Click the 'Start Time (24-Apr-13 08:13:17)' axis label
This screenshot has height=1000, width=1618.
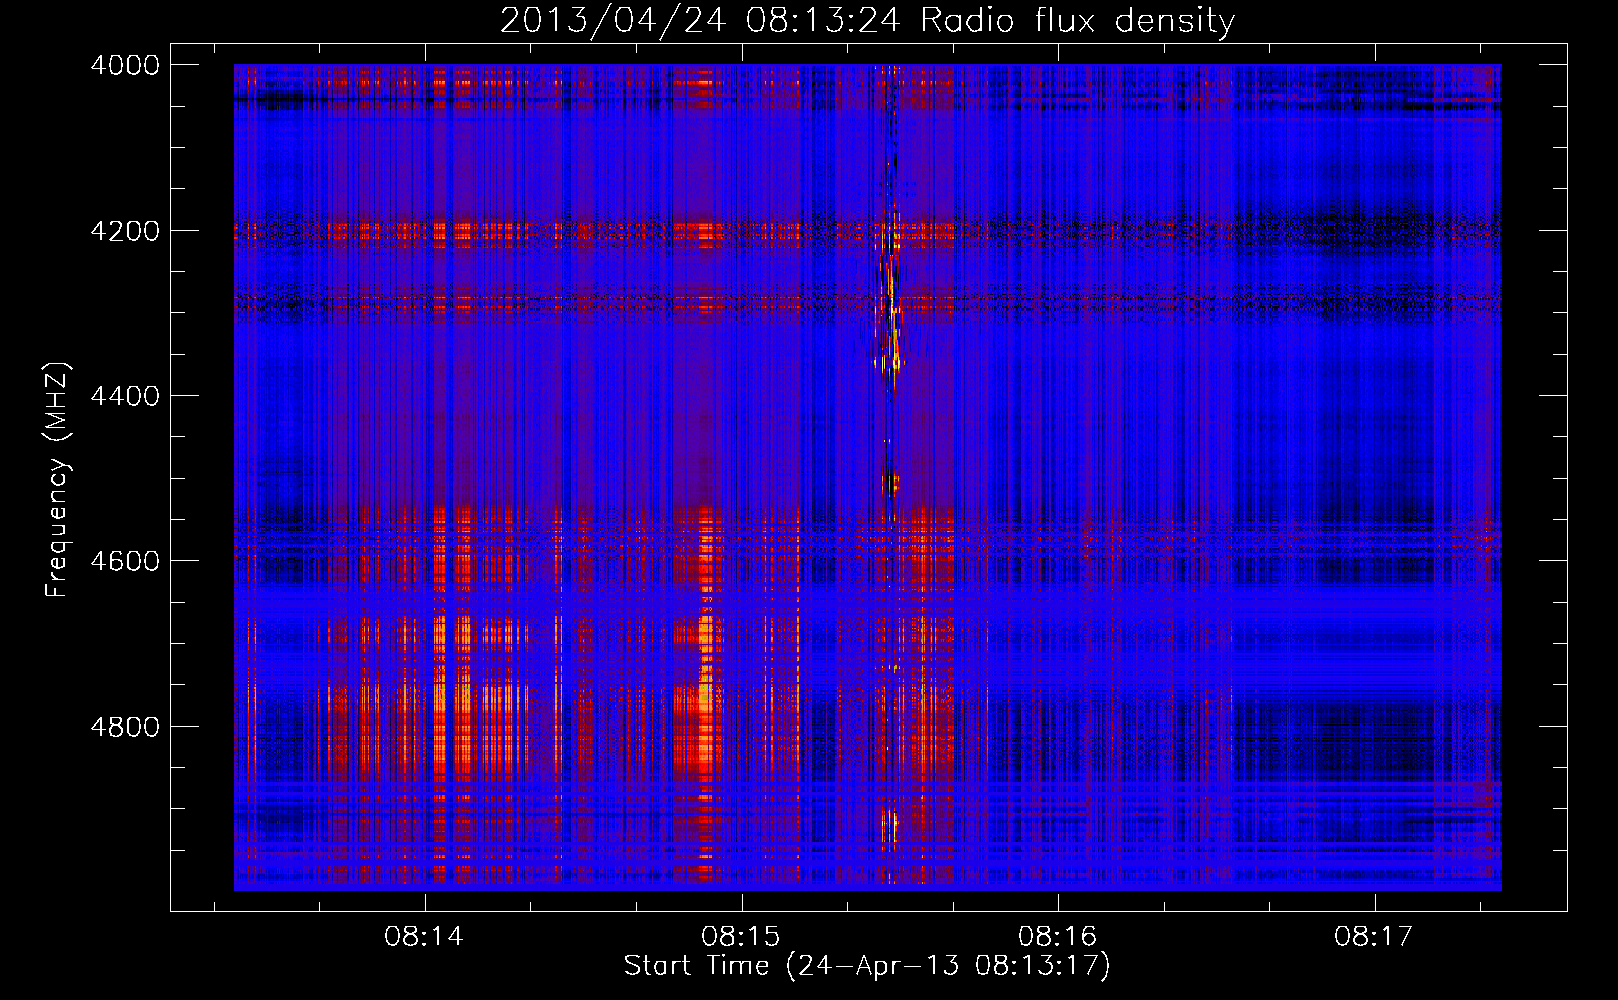[867, 966]
